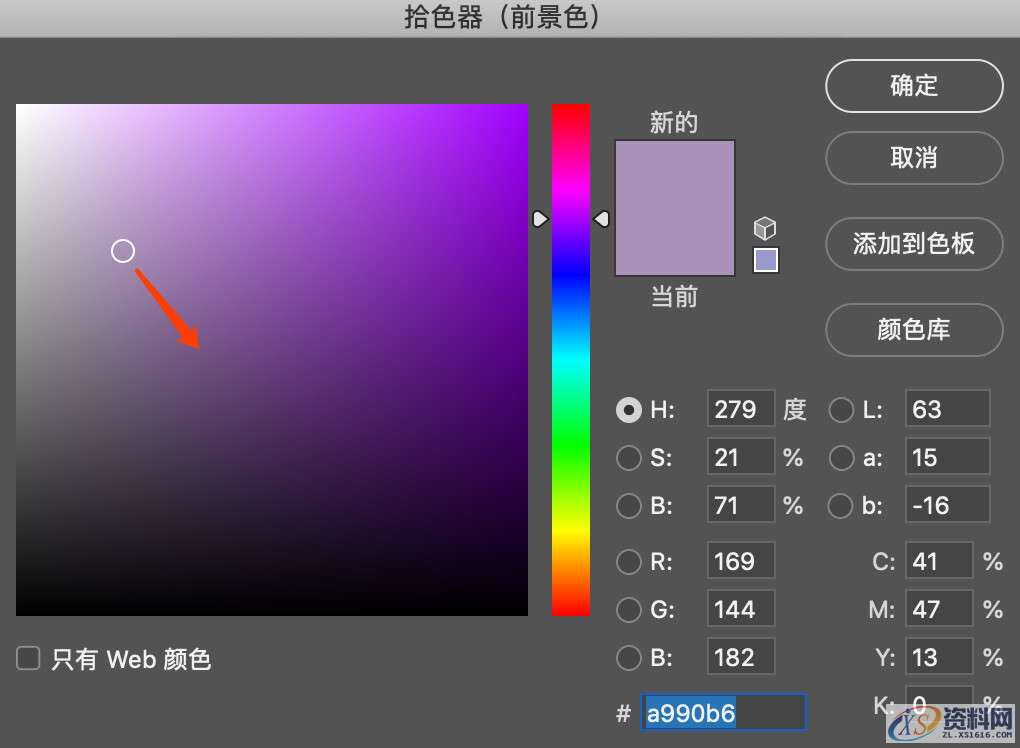The image size is (1020, 748).
Task: Click the cyan M magenta percentage field
Action: [938, 608]
